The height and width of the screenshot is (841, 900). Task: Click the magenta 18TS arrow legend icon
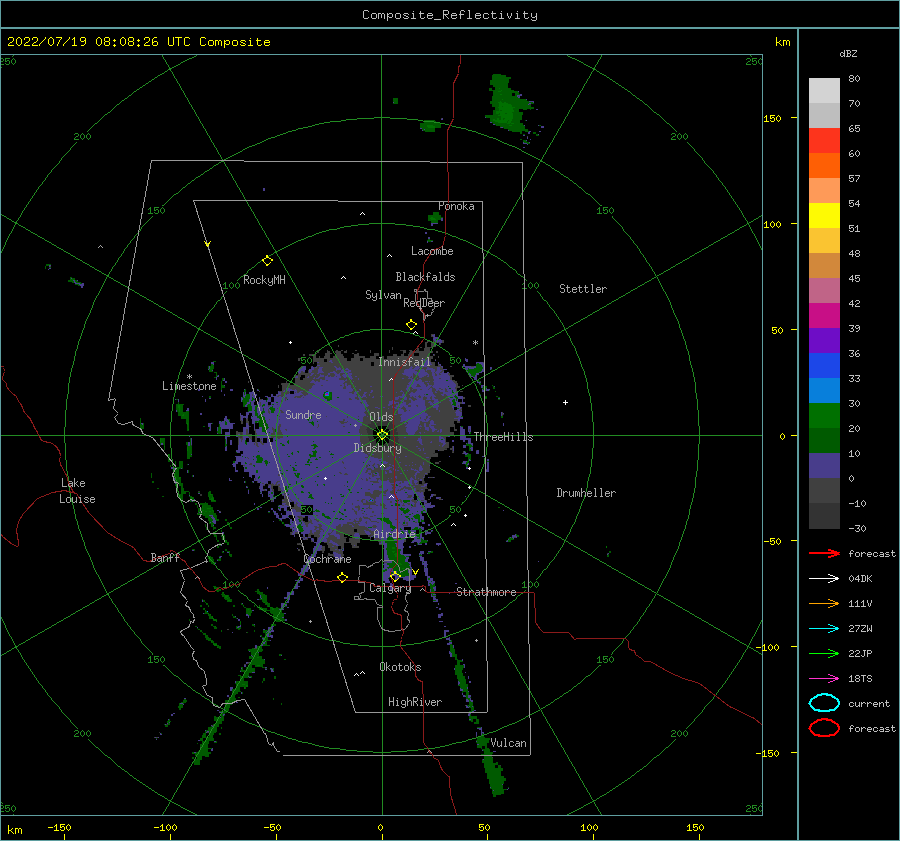[824, 679]
